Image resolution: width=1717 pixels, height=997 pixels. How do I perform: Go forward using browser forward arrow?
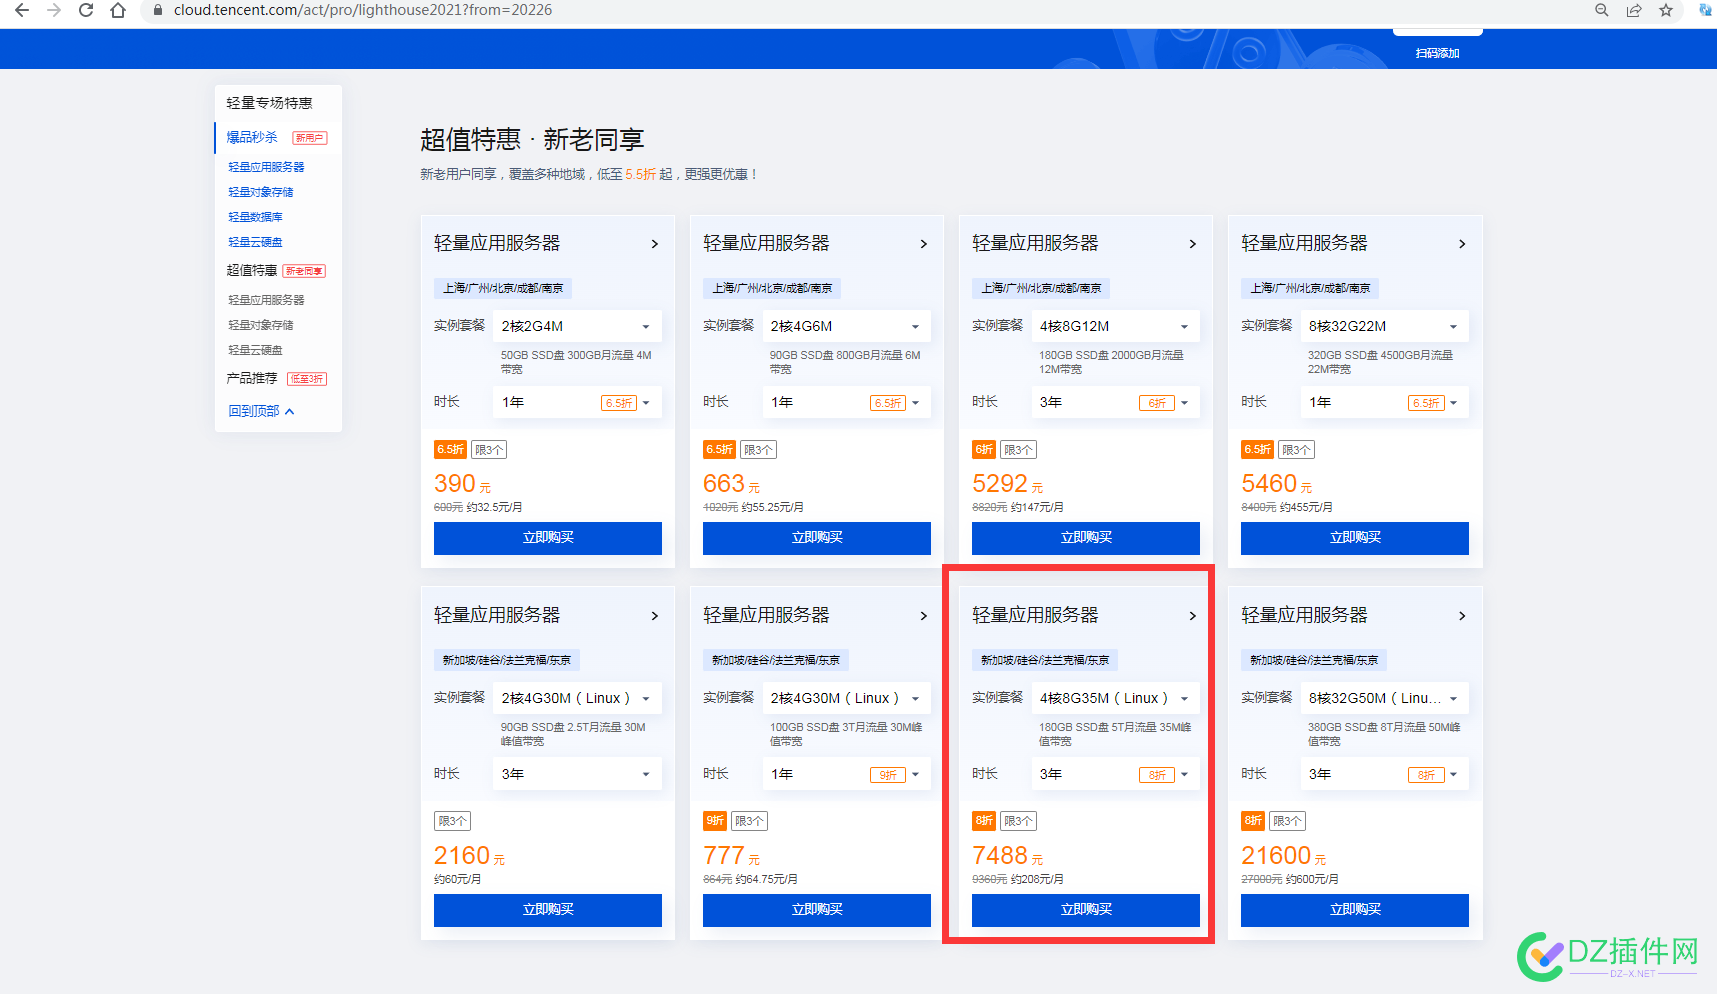pyautogui.click(x=54, y=10)
